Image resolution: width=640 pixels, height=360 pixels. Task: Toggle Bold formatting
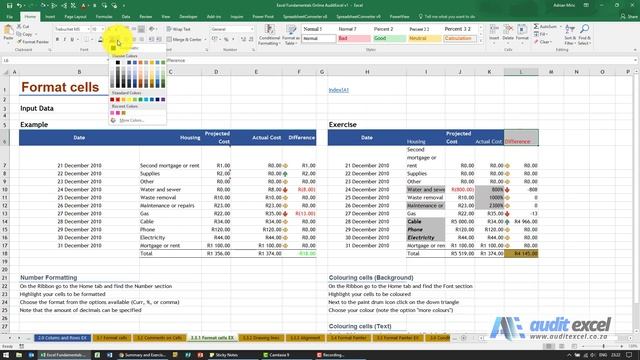(x=58, y=40)
